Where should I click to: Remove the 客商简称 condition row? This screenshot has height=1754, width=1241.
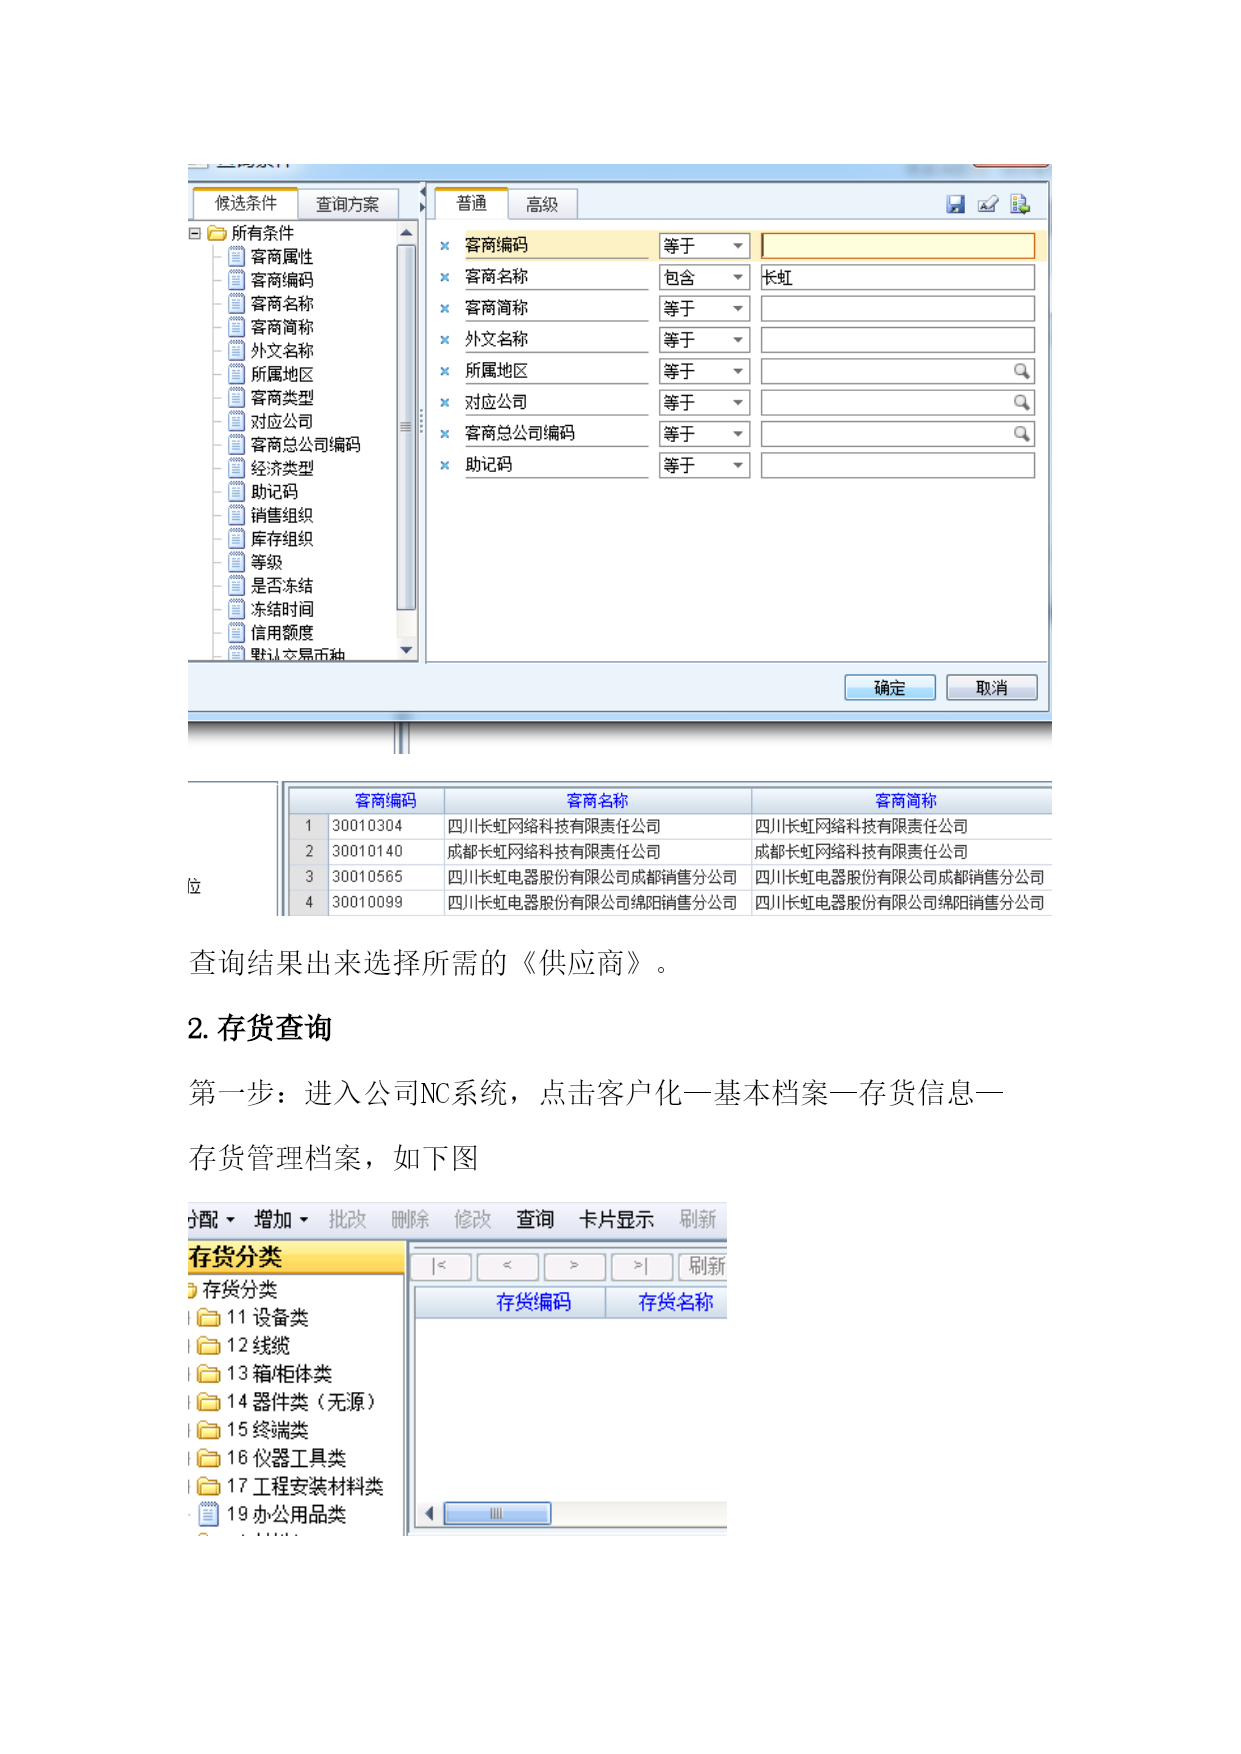tap(445, 309)
